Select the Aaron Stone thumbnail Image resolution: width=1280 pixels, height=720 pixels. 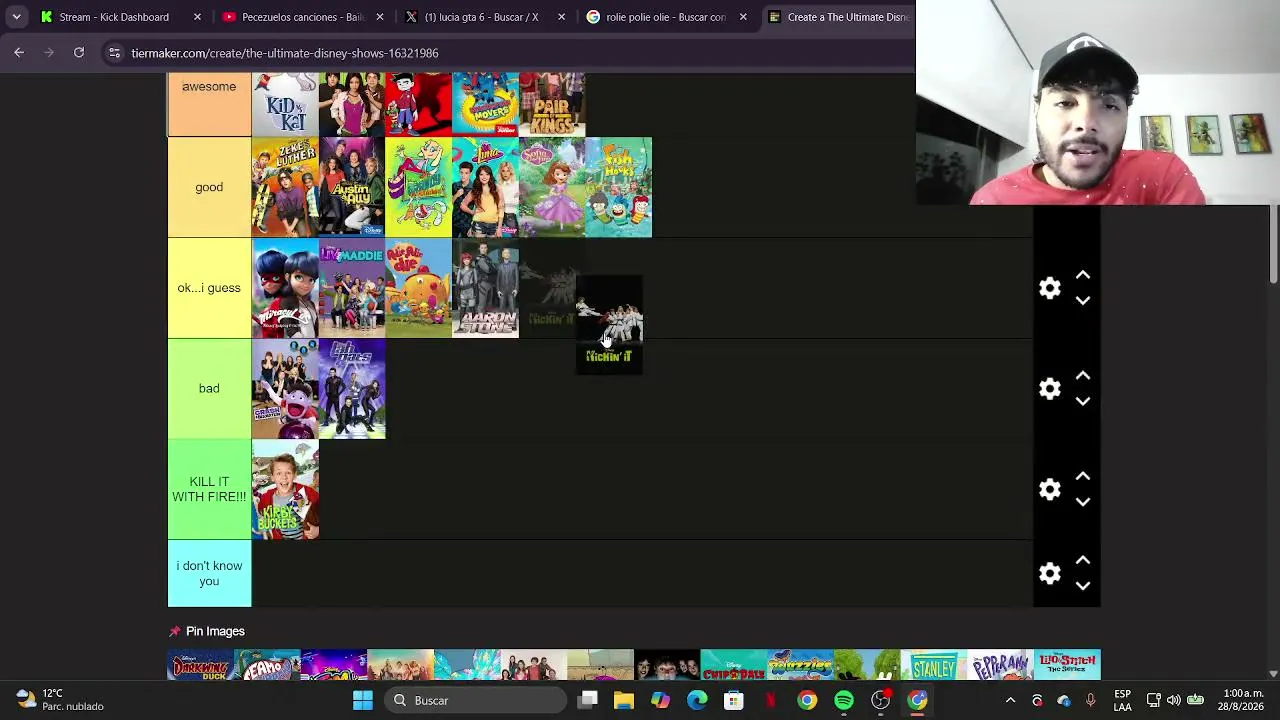(485, 288)
